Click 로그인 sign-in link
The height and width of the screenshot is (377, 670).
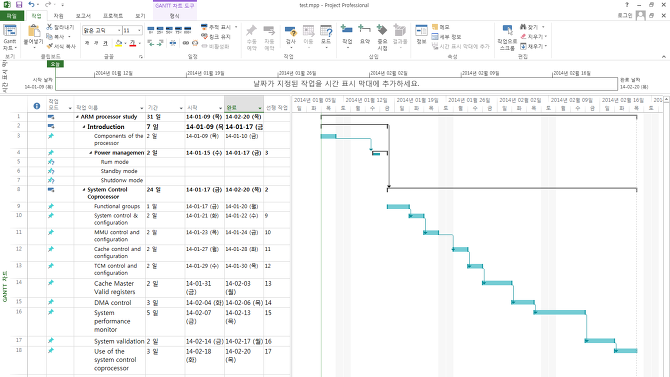624,15
